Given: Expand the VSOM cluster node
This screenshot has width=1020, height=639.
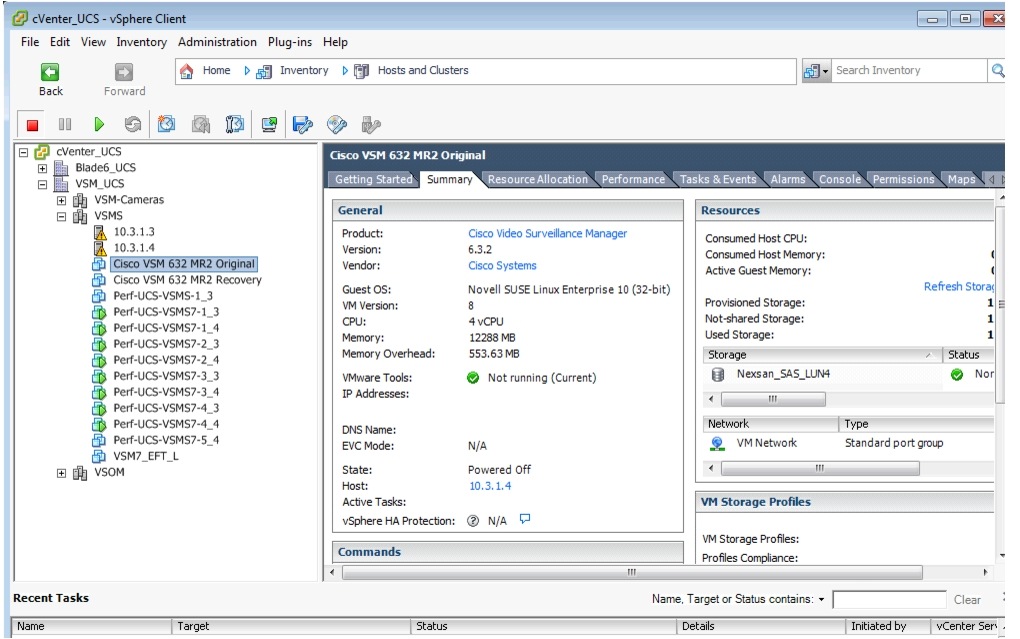Looking at the screenshot, I should [x=61, y=473].
